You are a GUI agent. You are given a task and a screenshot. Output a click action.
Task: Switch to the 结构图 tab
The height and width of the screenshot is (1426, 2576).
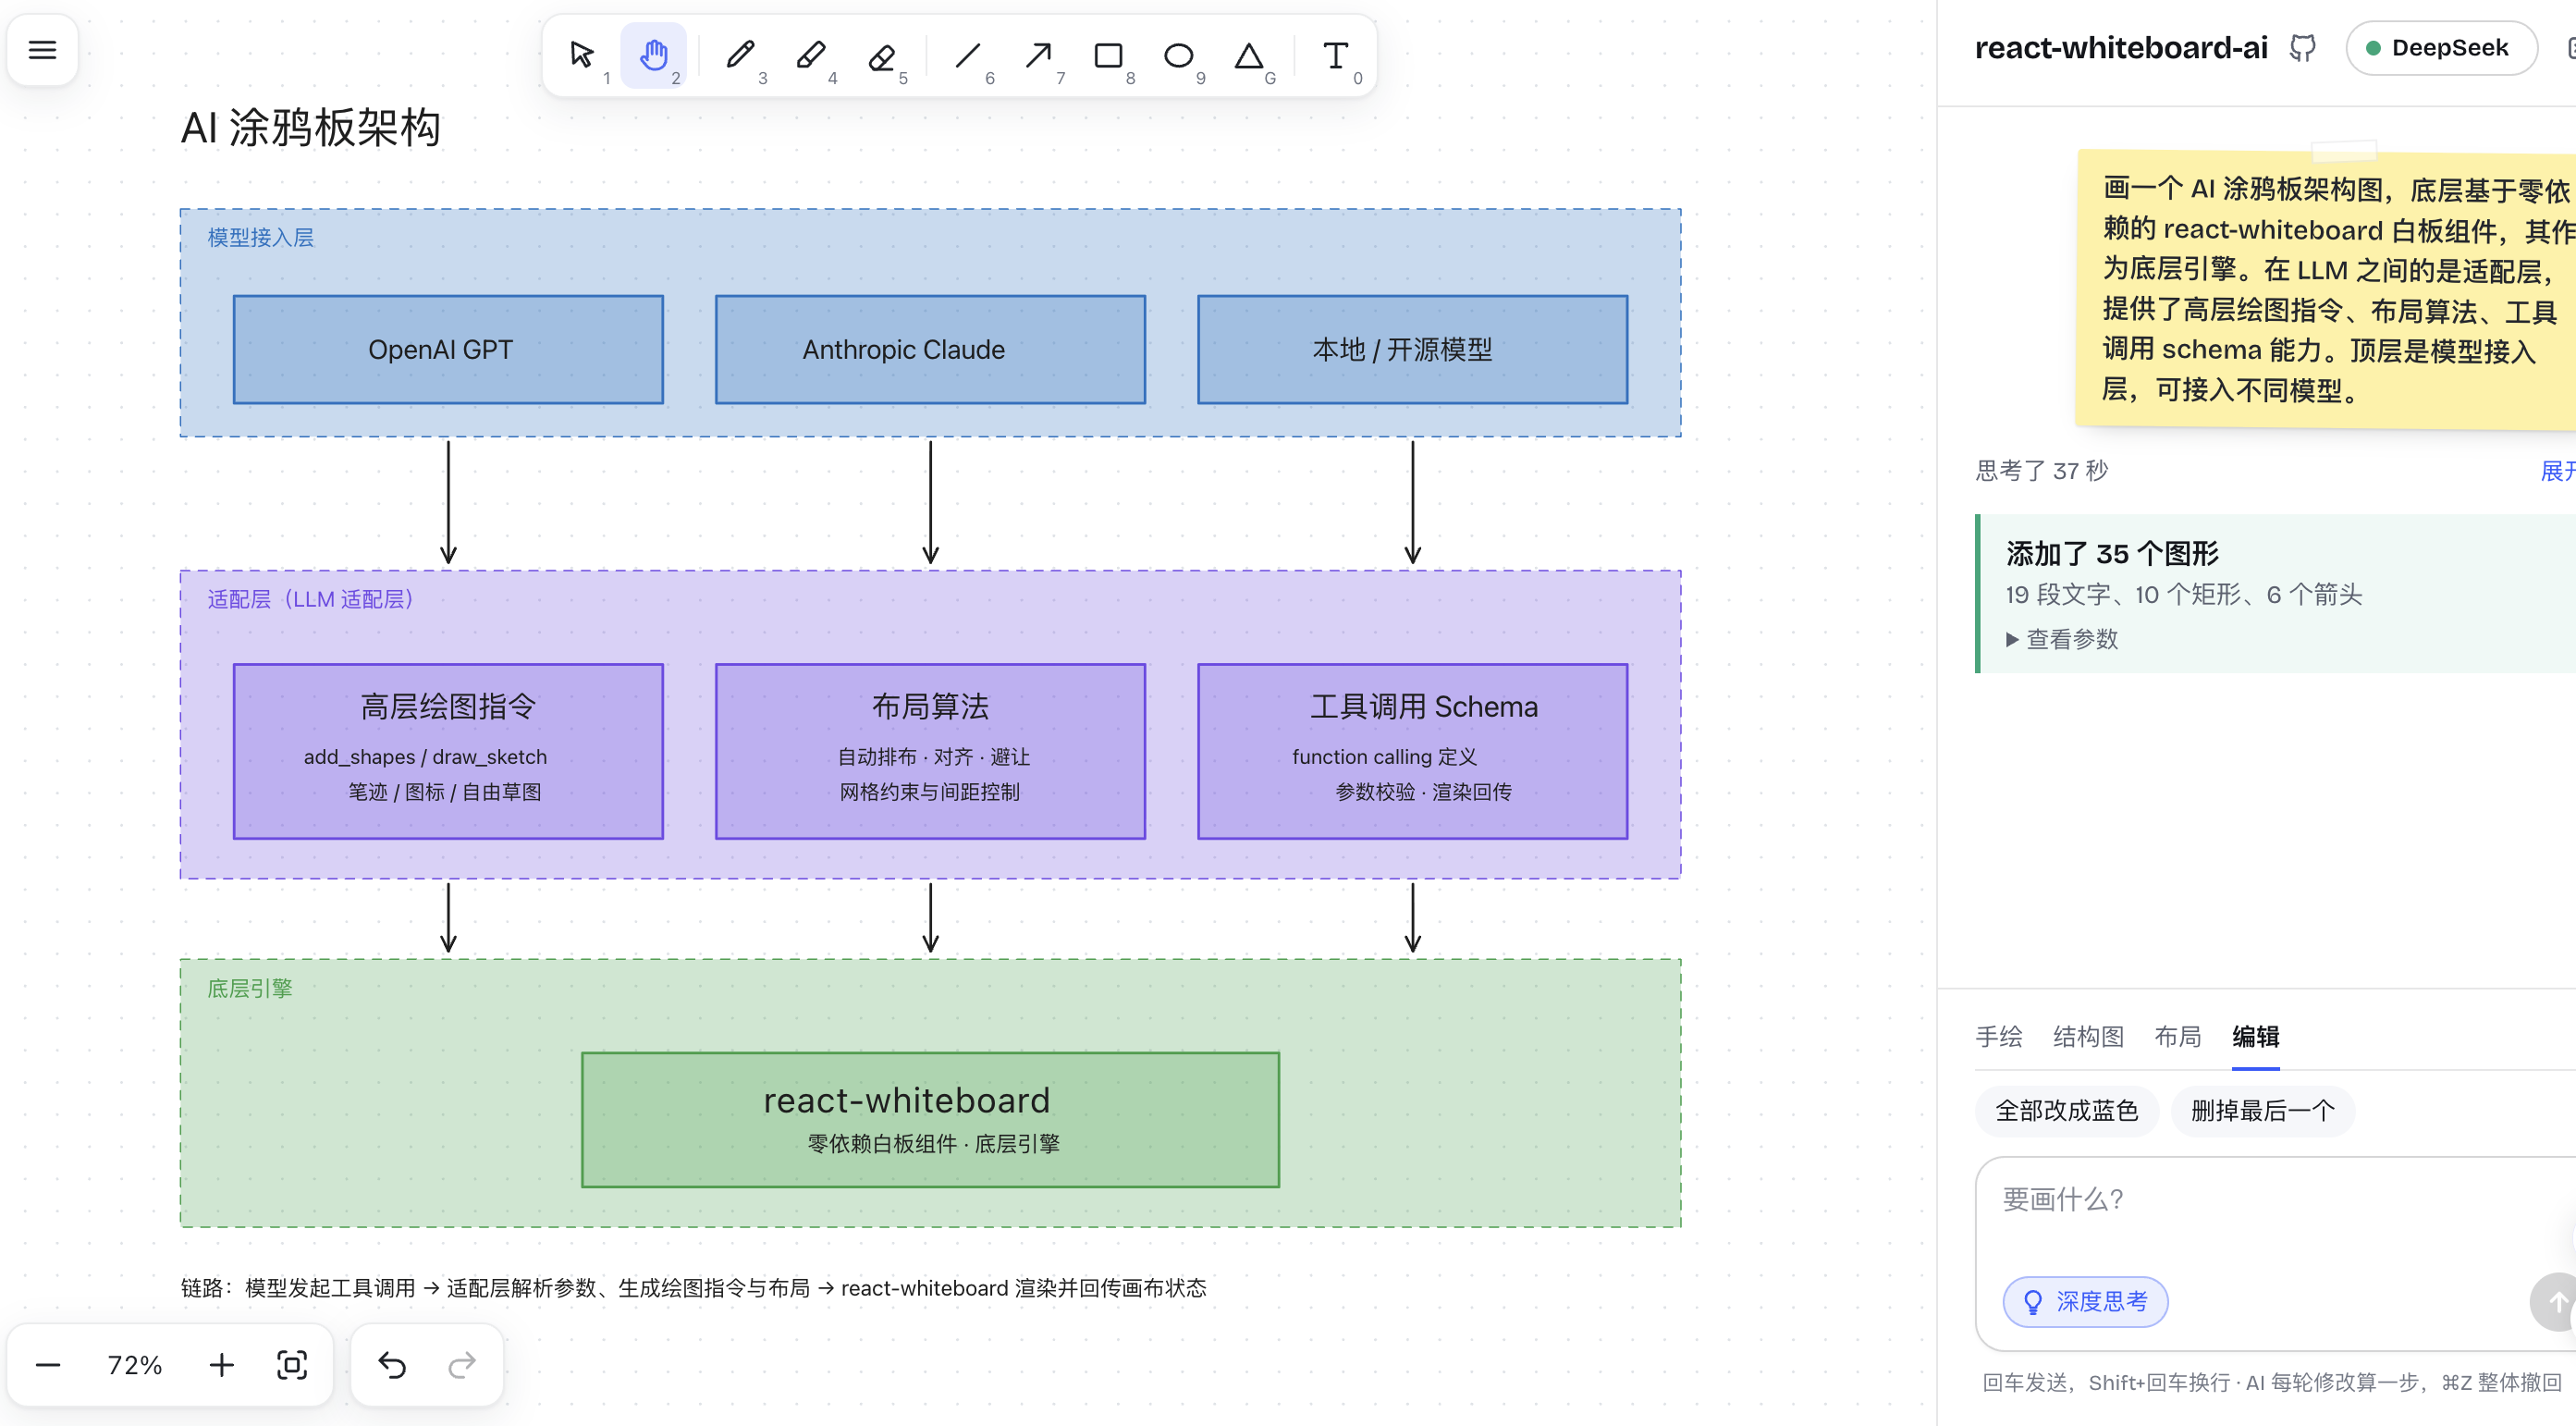pyautogui.click(x=2088, y=1036)
